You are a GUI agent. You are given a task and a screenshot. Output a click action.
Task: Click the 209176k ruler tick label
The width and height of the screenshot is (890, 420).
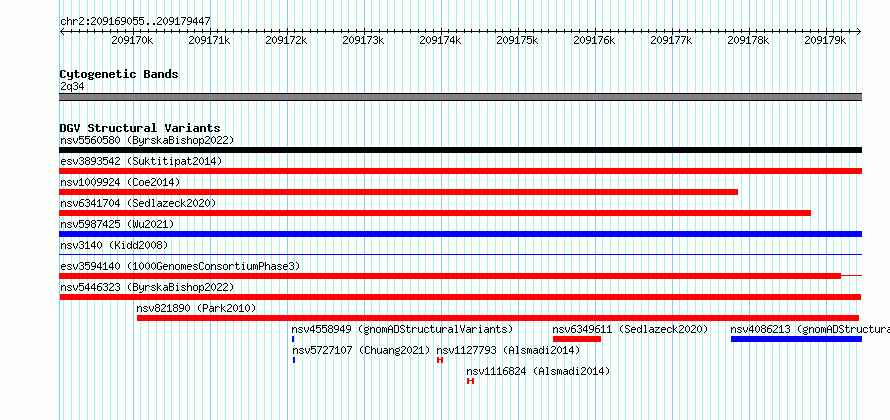click(x=594, y=40)
